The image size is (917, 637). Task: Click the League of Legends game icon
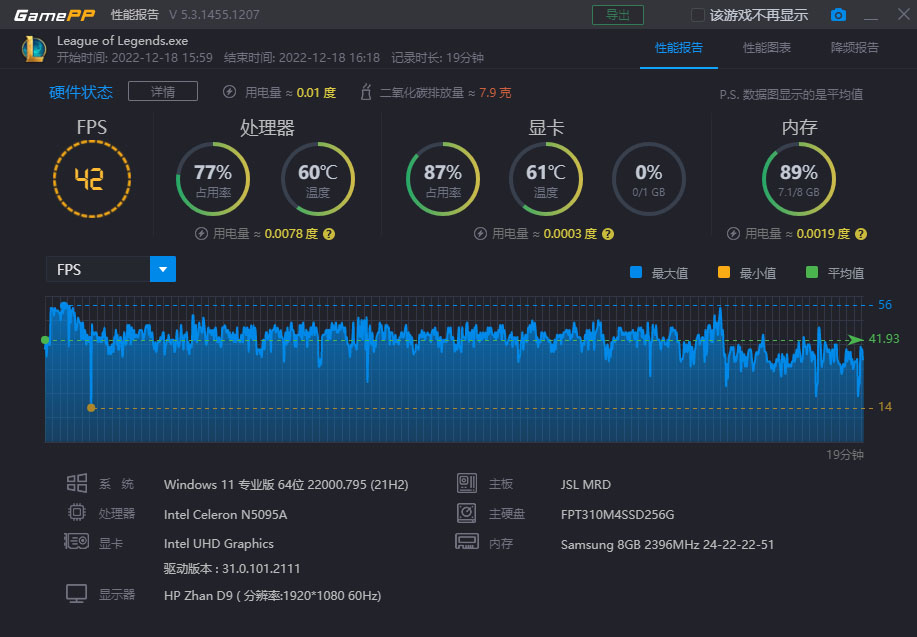coord(32,49)
